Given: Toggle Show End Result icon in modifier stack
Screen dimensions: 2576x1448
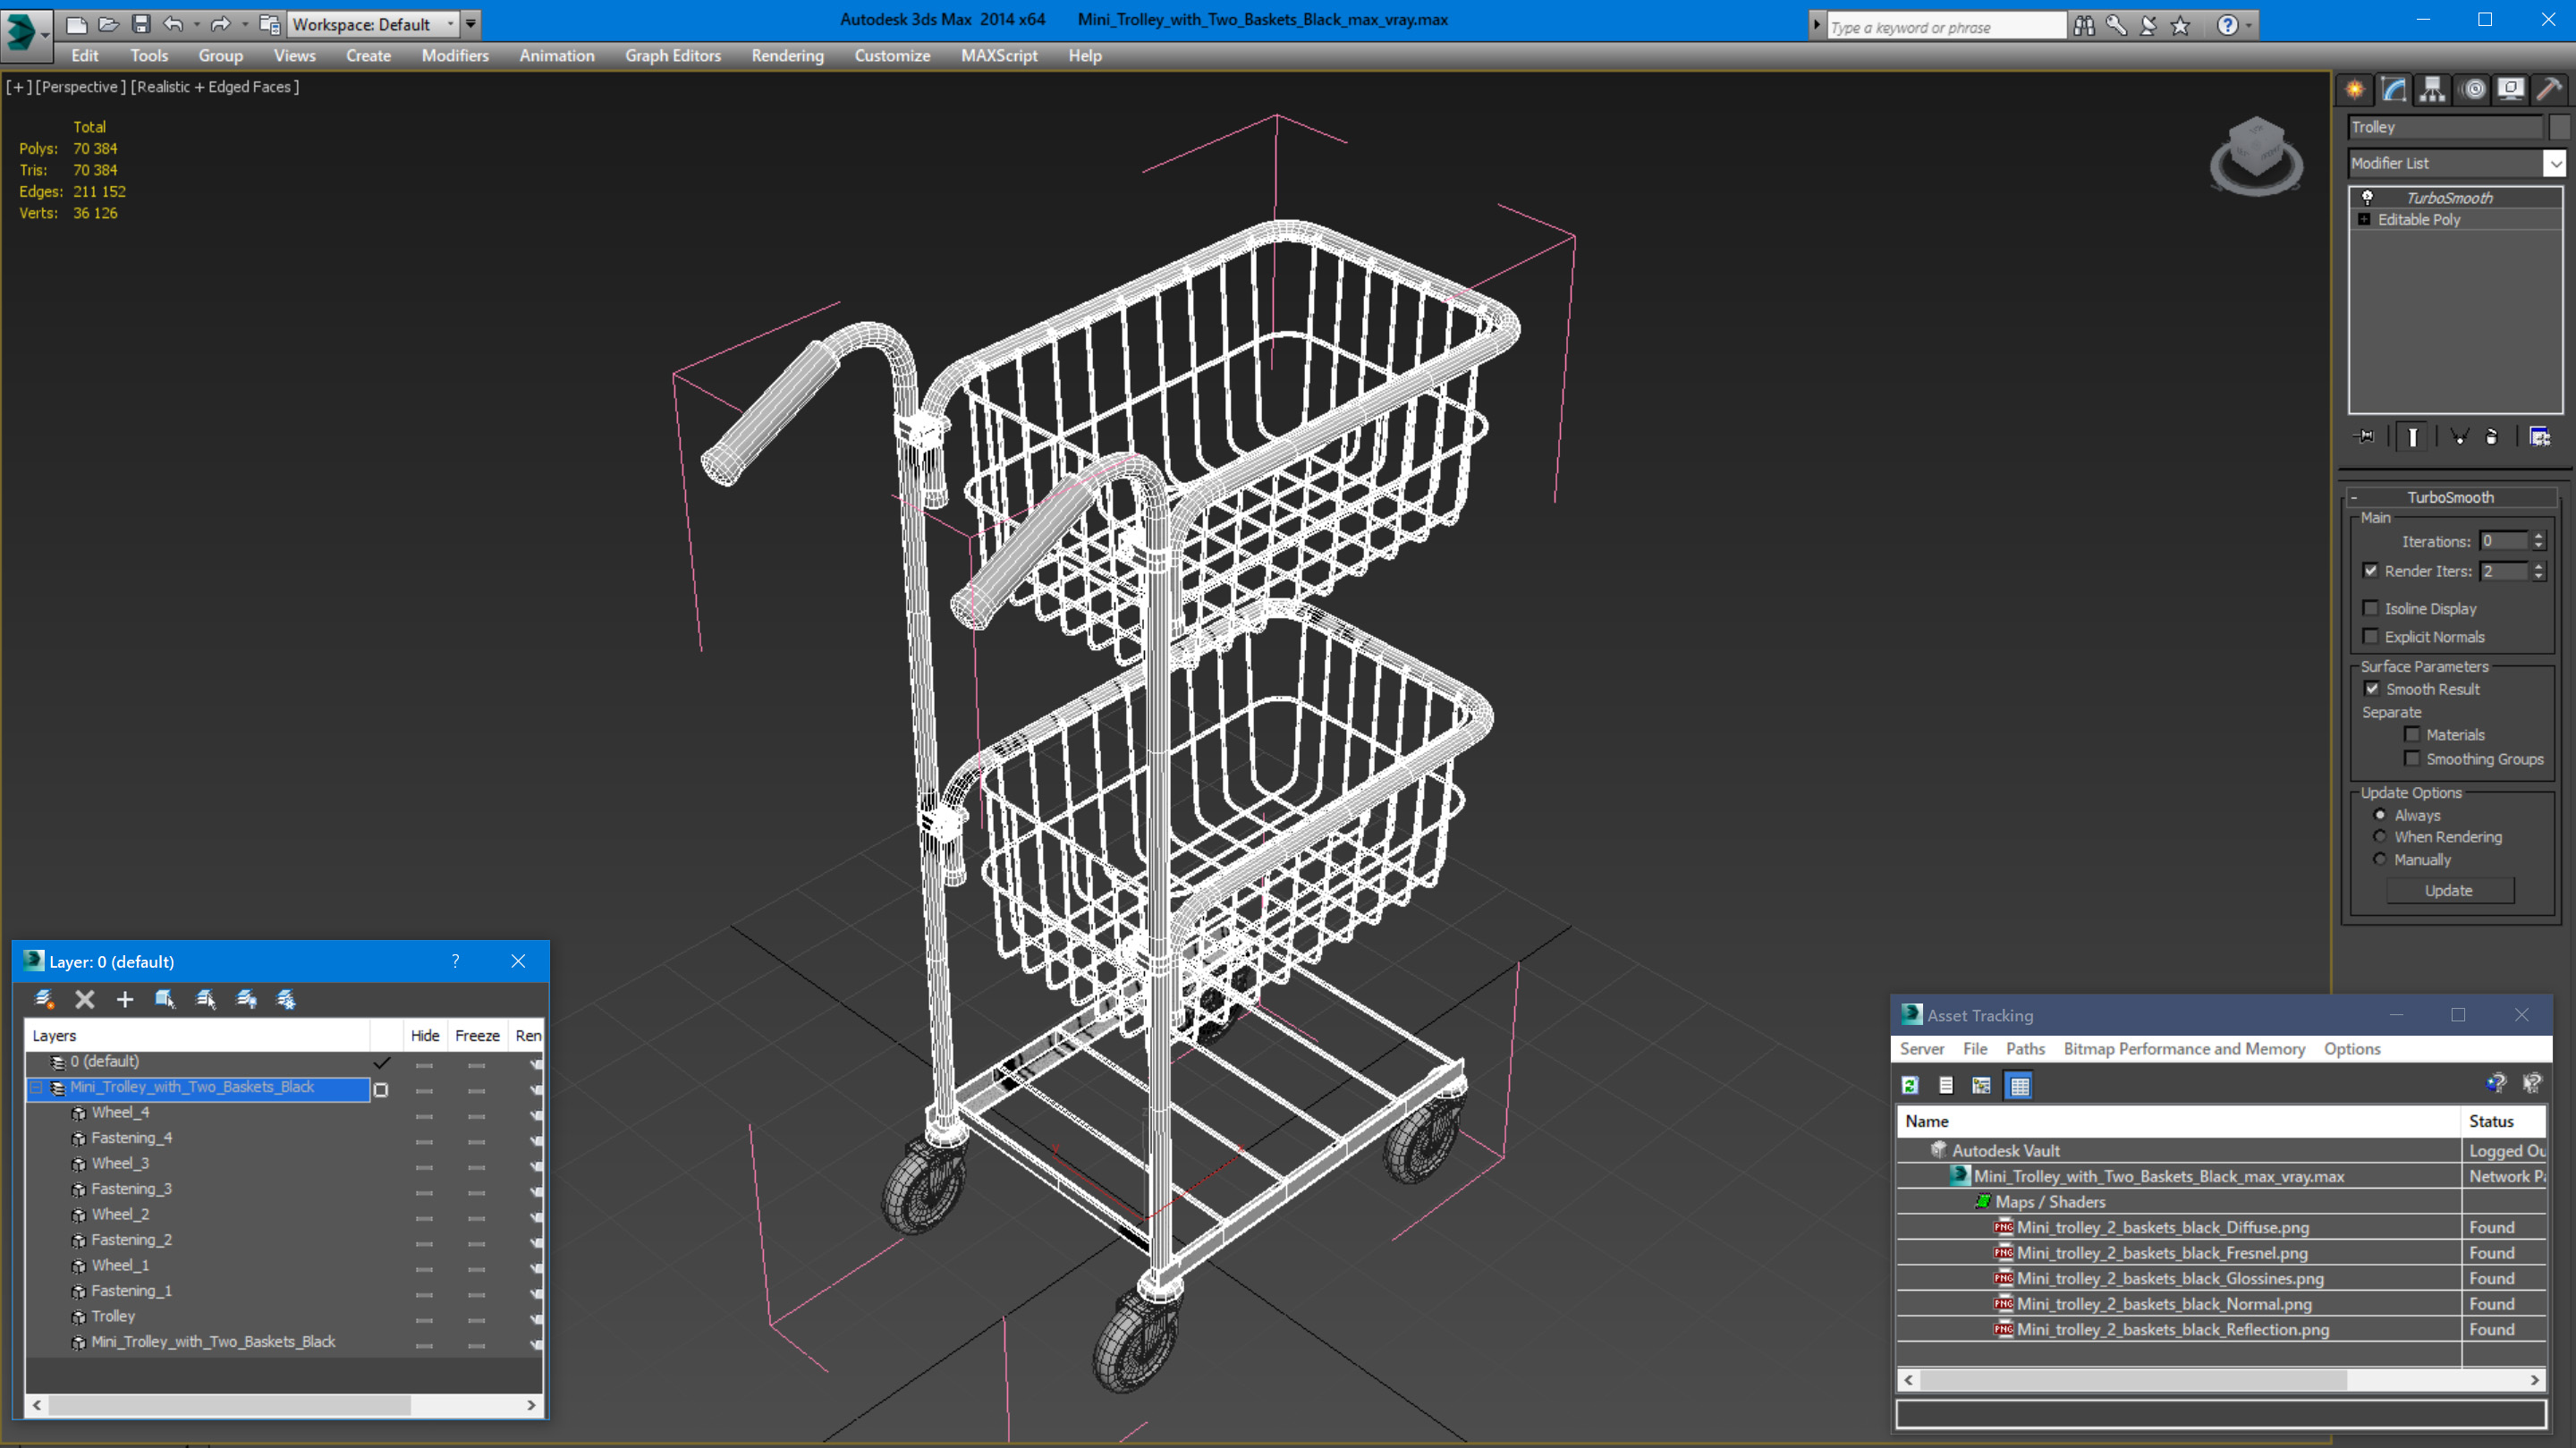Looking at the screenshot, I should point(2412,437).
